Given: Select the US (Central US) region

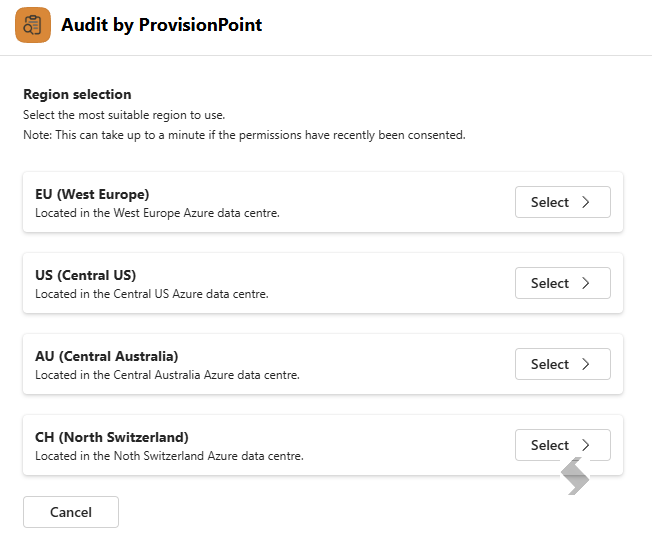Looking at the screenshot, I should point(563,283).
